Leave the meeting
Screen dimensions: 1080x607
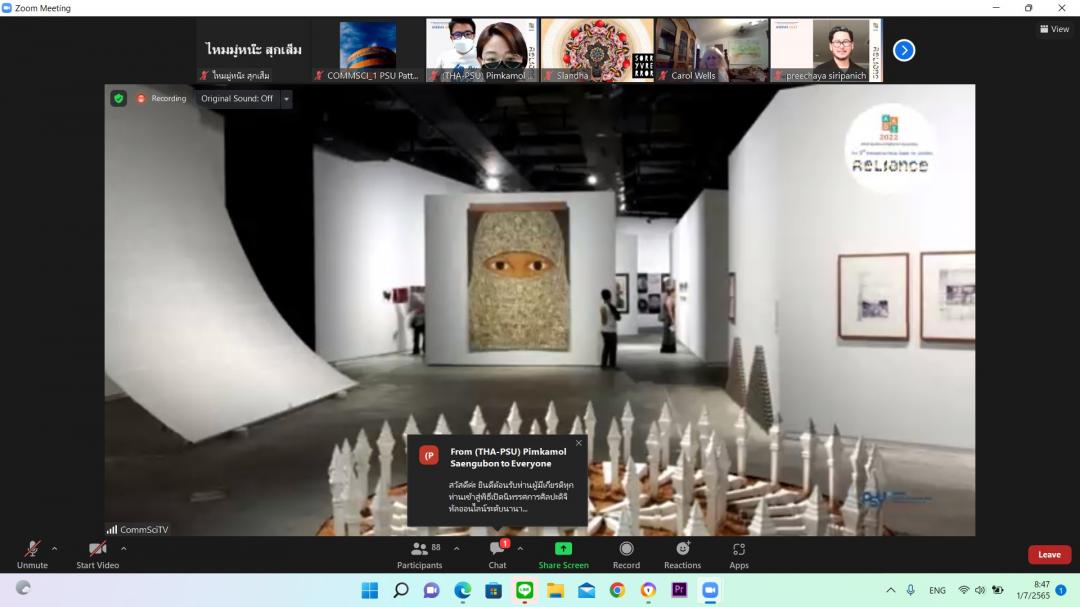point(1049,555)
